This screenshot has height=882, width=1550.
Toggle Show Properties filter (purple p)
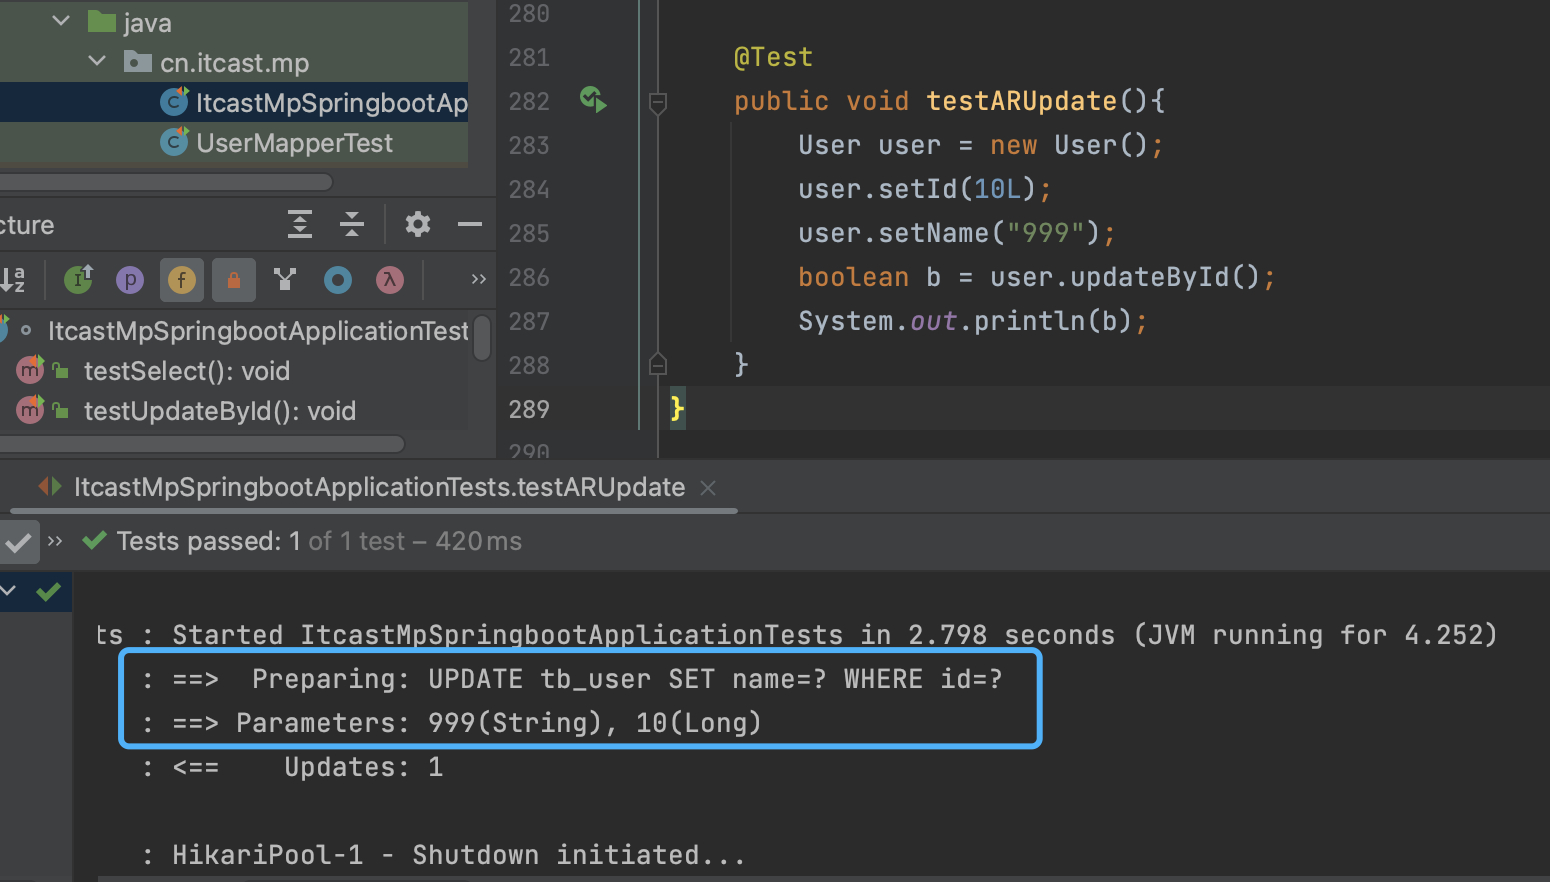tap(130, 280)
